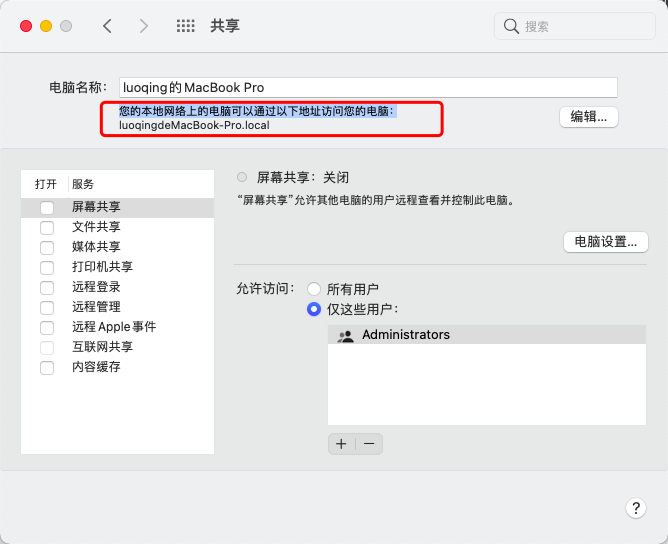The image size is (668, 544).
Task: Show all preferences via grid icon
Action: tap(185, 26)
